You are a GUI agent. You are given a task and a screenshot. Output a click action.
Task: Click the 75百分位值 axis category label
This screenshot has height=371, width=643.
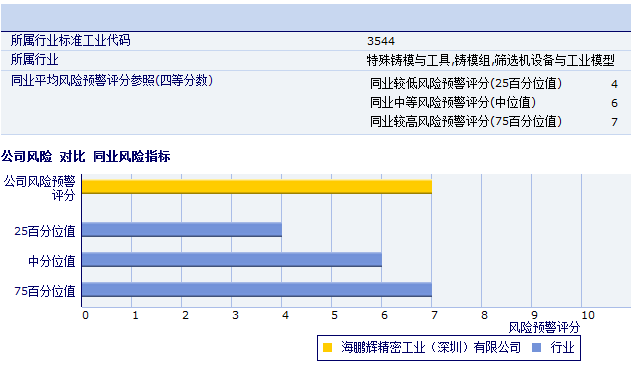pyautogui.click(x=45, y=291)
